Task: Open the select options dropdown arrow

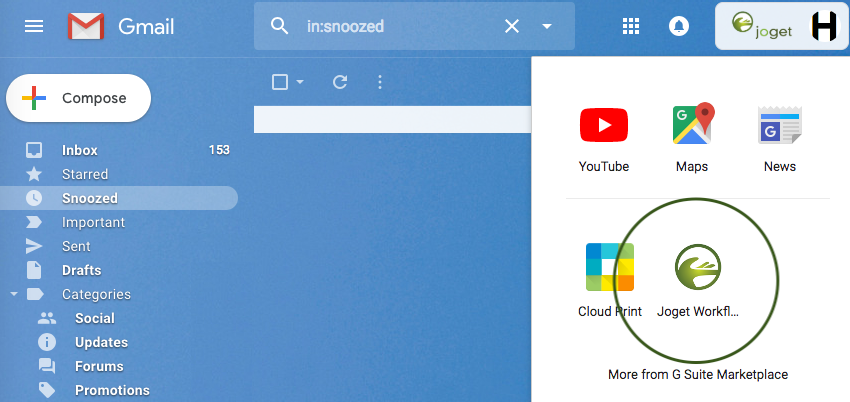Action: click(300, 82)
